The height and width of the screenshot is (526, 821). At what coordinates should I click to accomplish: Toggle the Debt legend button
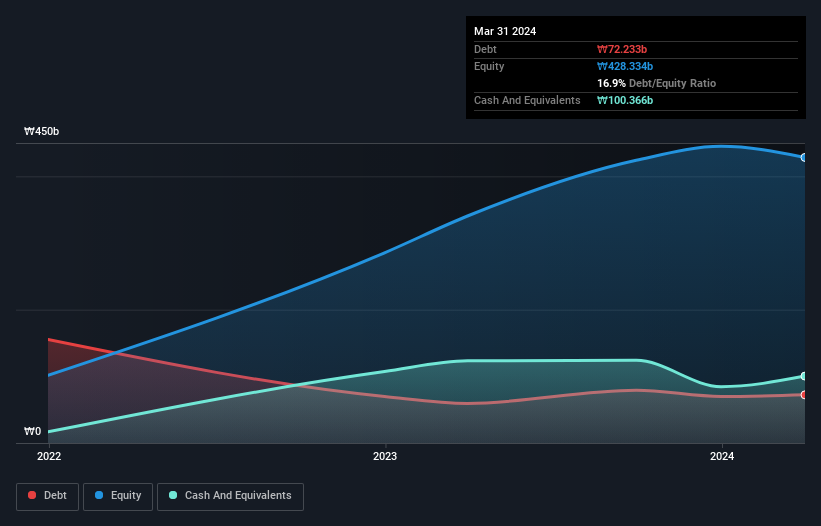[47, 496]
